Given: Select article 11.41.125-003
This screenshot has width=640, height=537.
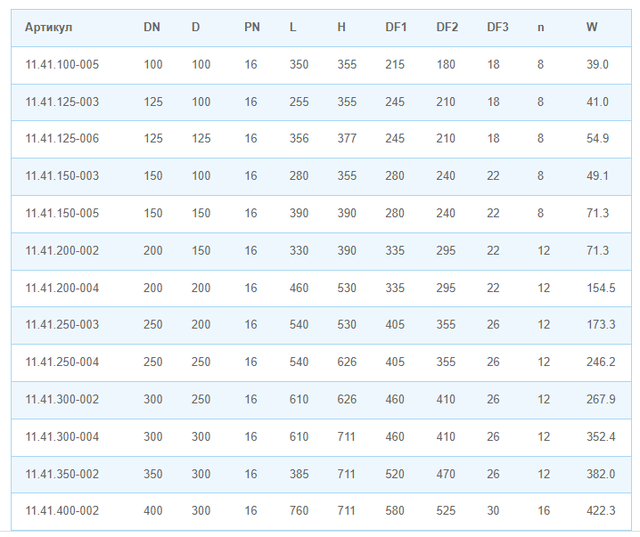Looking at the screenshot, I should [62, 101].
